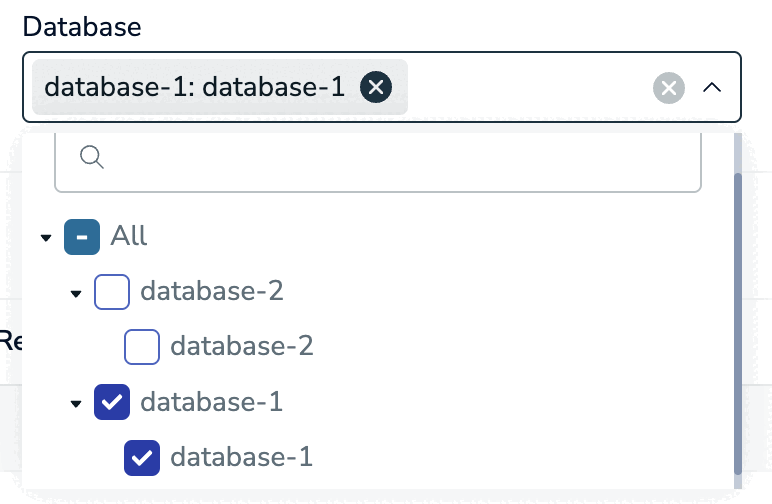The height and width of the screenshot is (504, 772).
Task: Collapse the All tree node arrow
Action: click(x=45, y=238)
